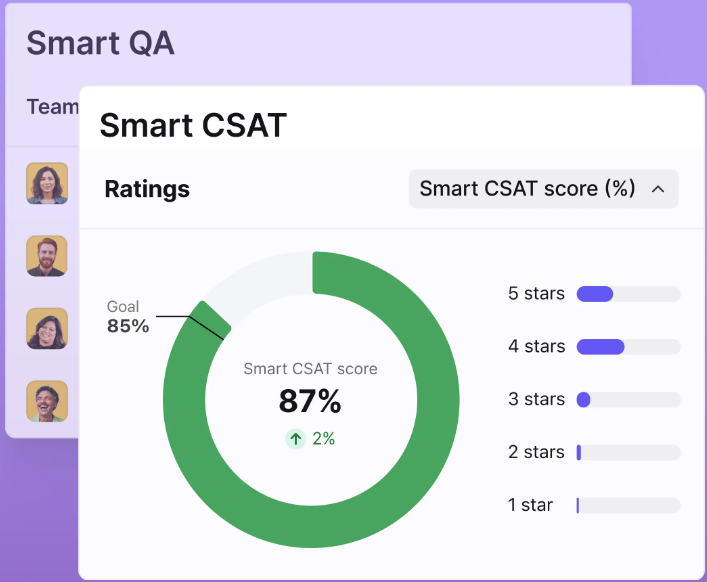The image size is (707, 582).
Task: Select the third avatar of the smiling woman
Action: (47, 329)
